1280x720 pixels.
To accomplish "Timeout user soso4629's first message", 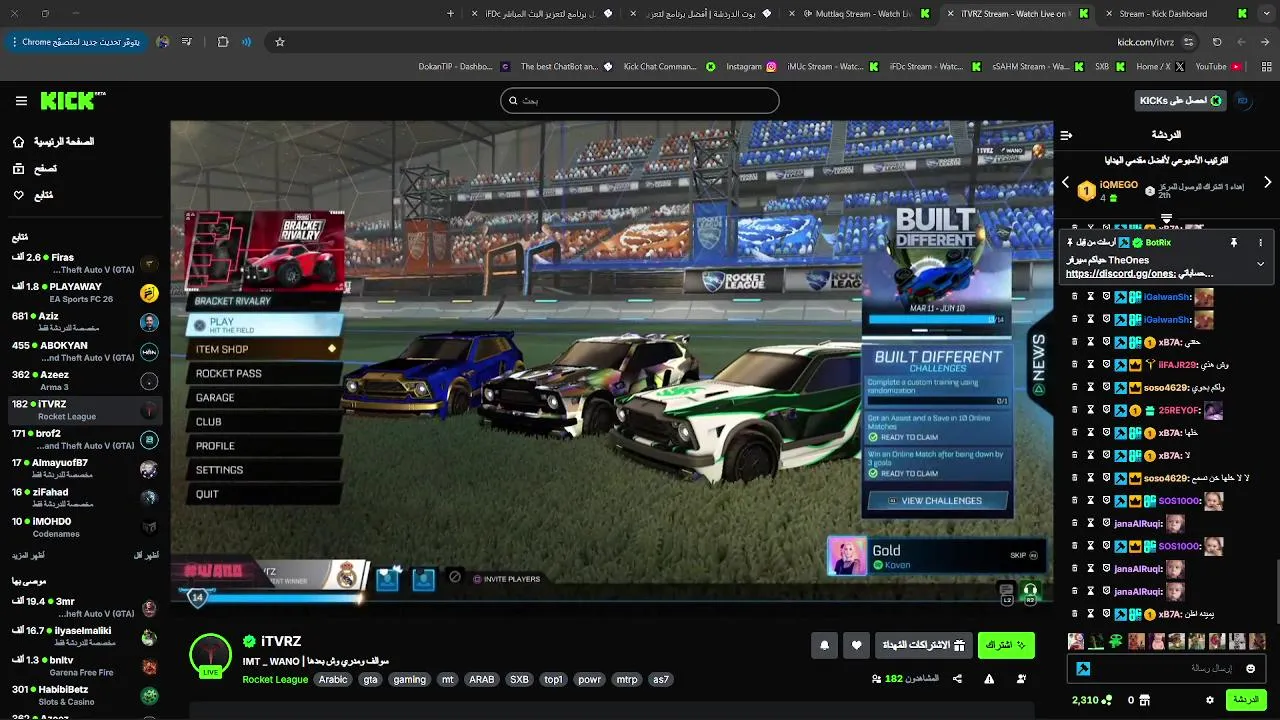I will point(1091,388).
